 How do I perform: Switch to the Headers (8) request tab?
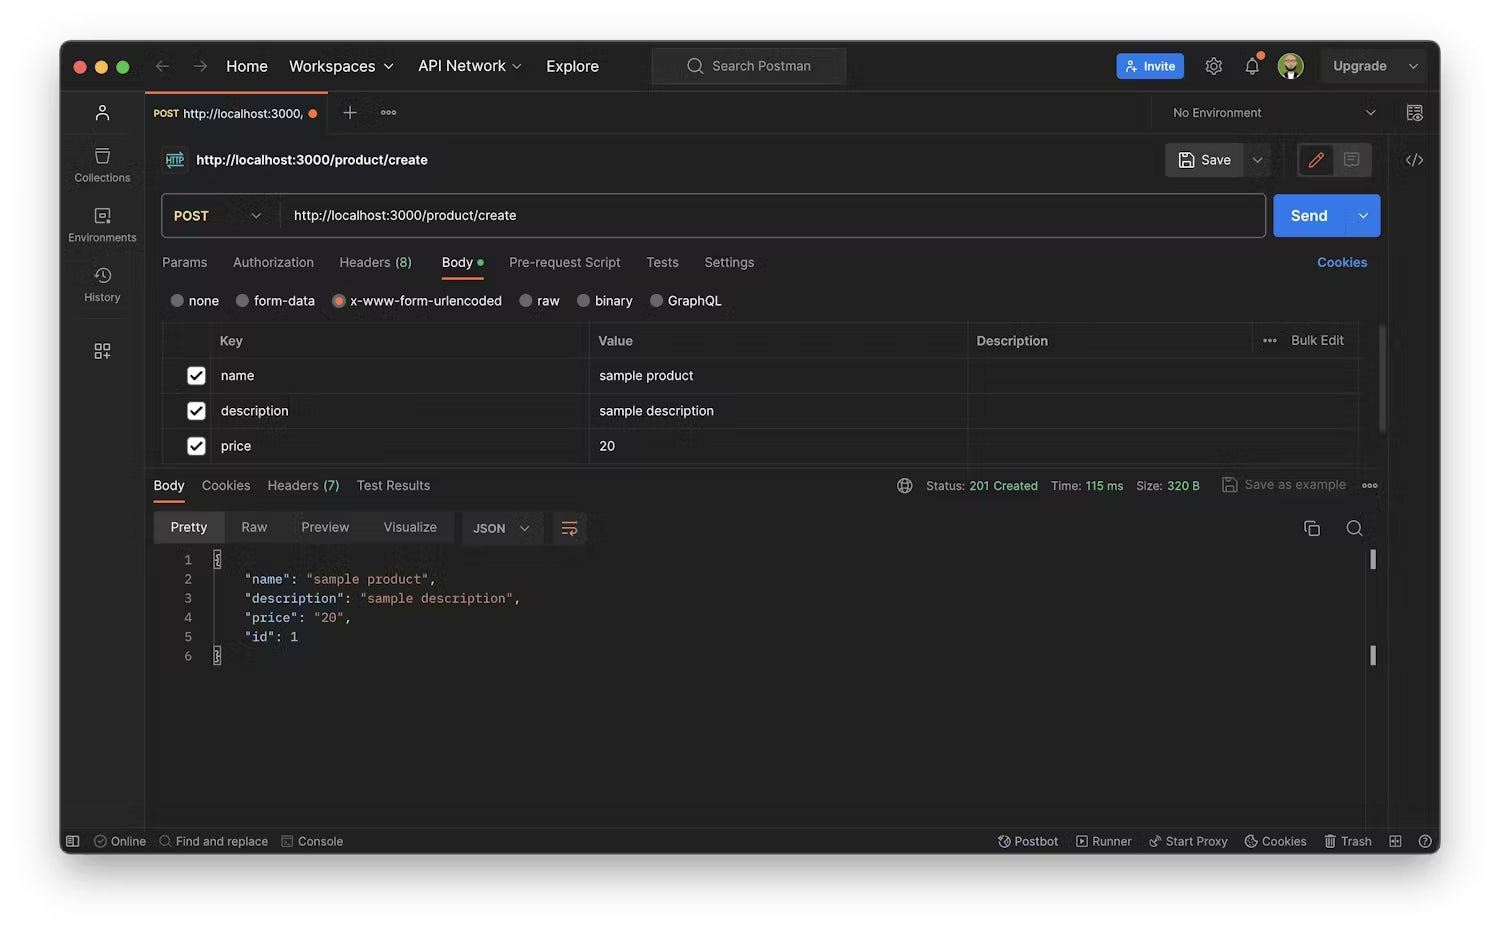(x=375, y=262)
